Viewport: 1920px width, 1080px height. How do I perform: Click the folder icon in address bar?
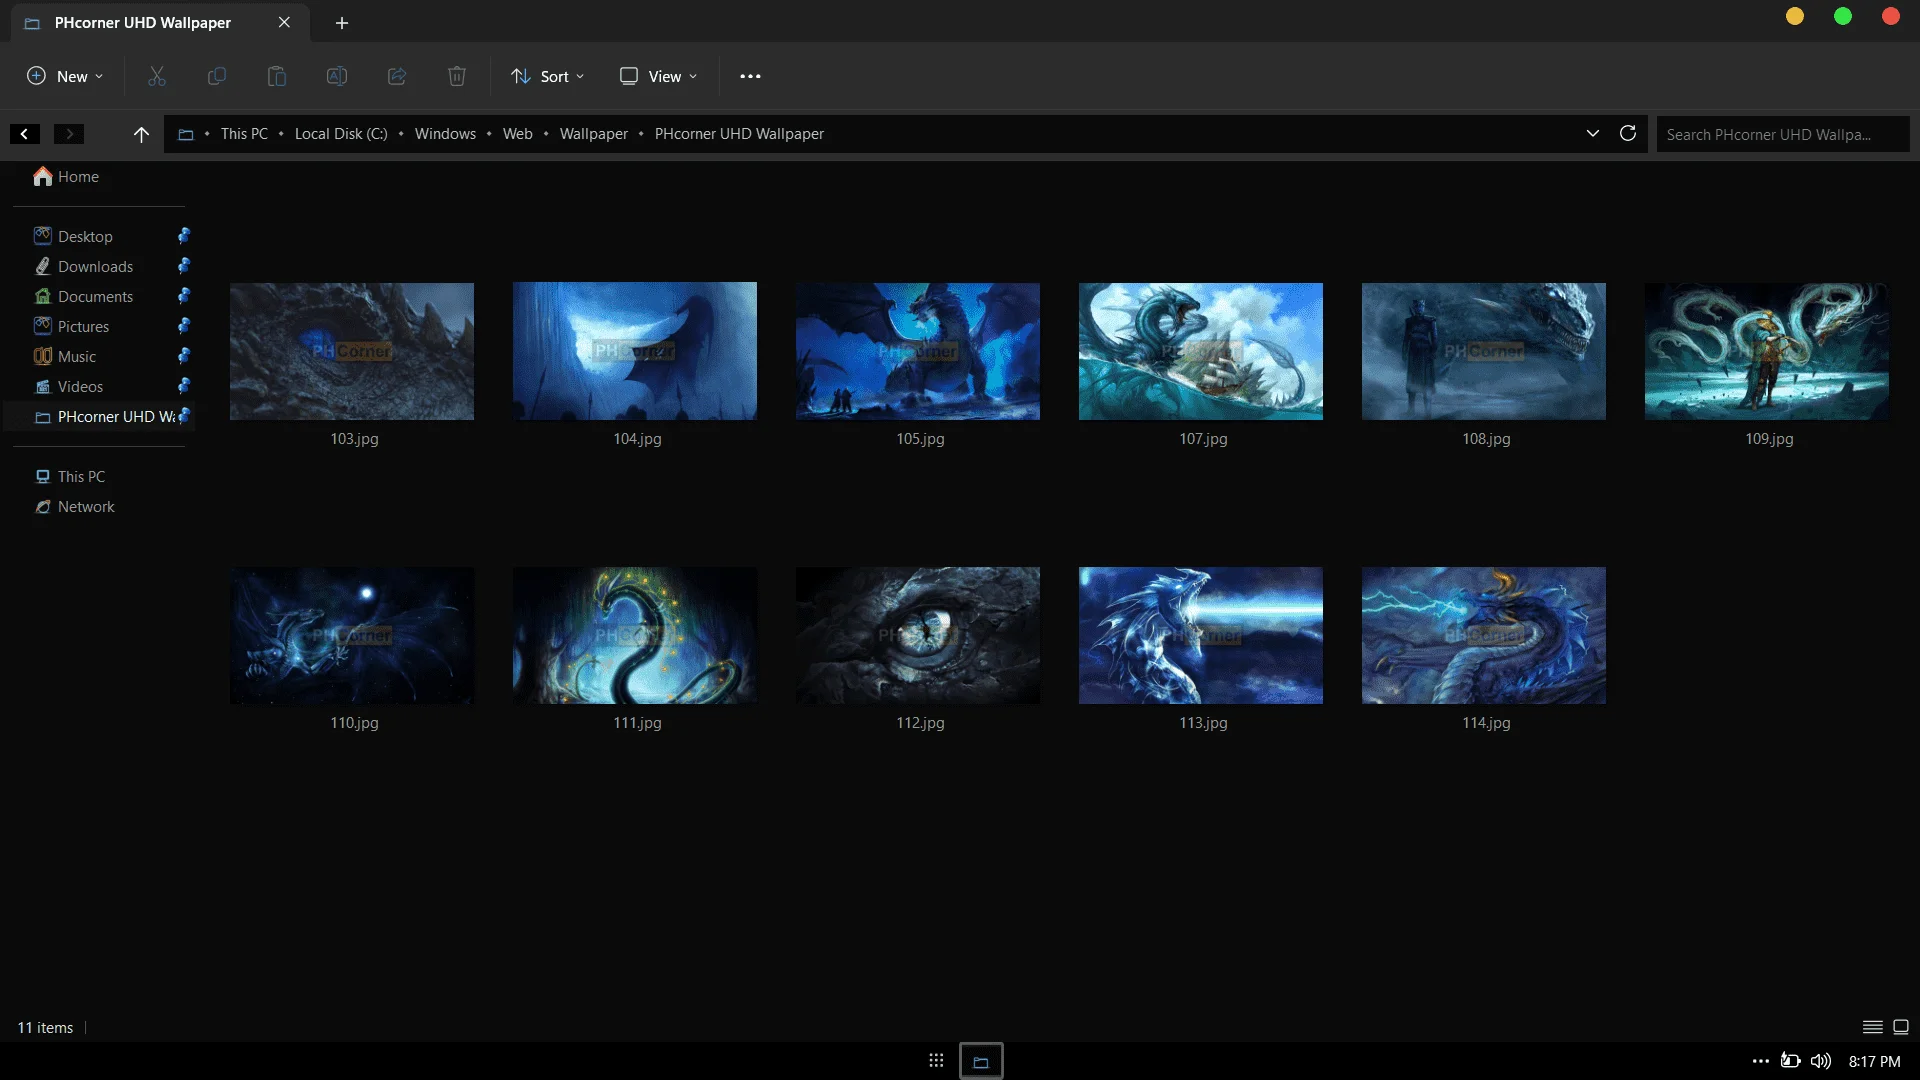[x=185, y=134]
